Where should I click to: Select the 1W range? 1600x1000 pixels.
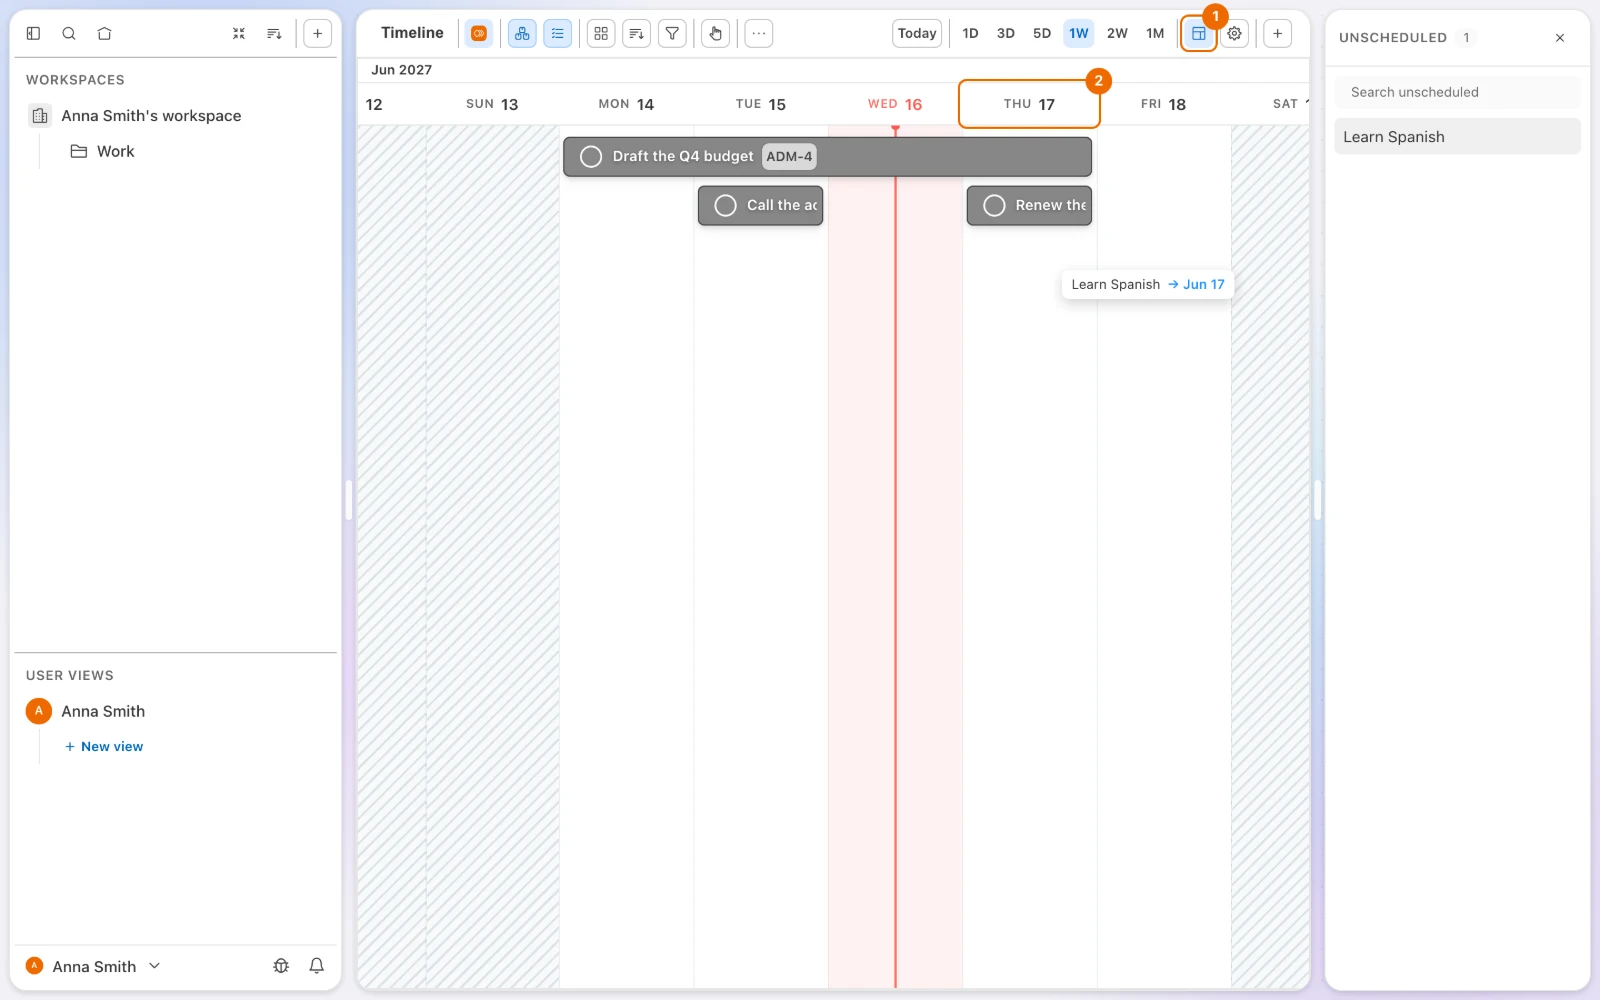(1078, 33)
